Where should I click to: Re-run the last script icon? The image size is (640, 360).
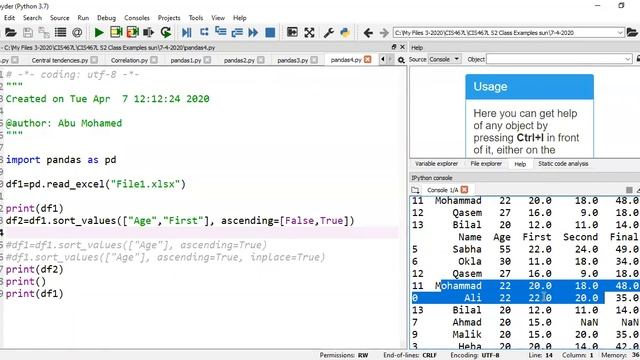166,32
